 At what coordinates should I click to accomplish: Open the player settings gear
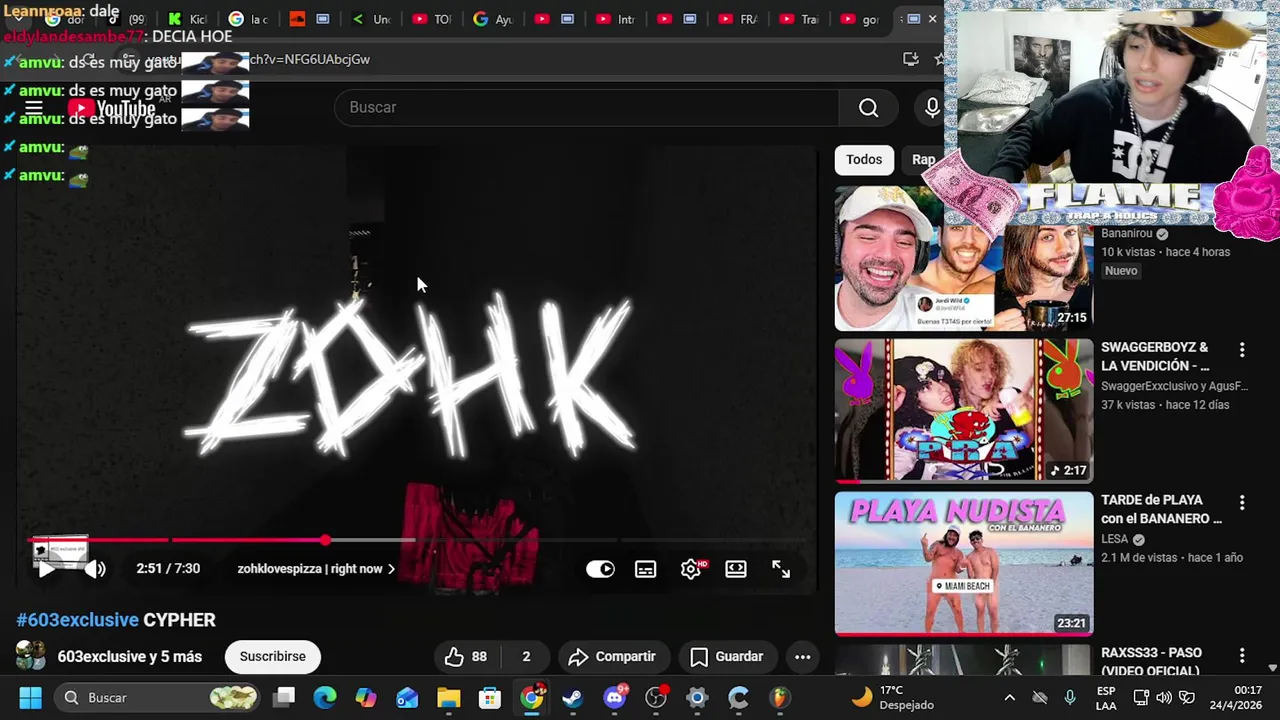pos(691,569)
